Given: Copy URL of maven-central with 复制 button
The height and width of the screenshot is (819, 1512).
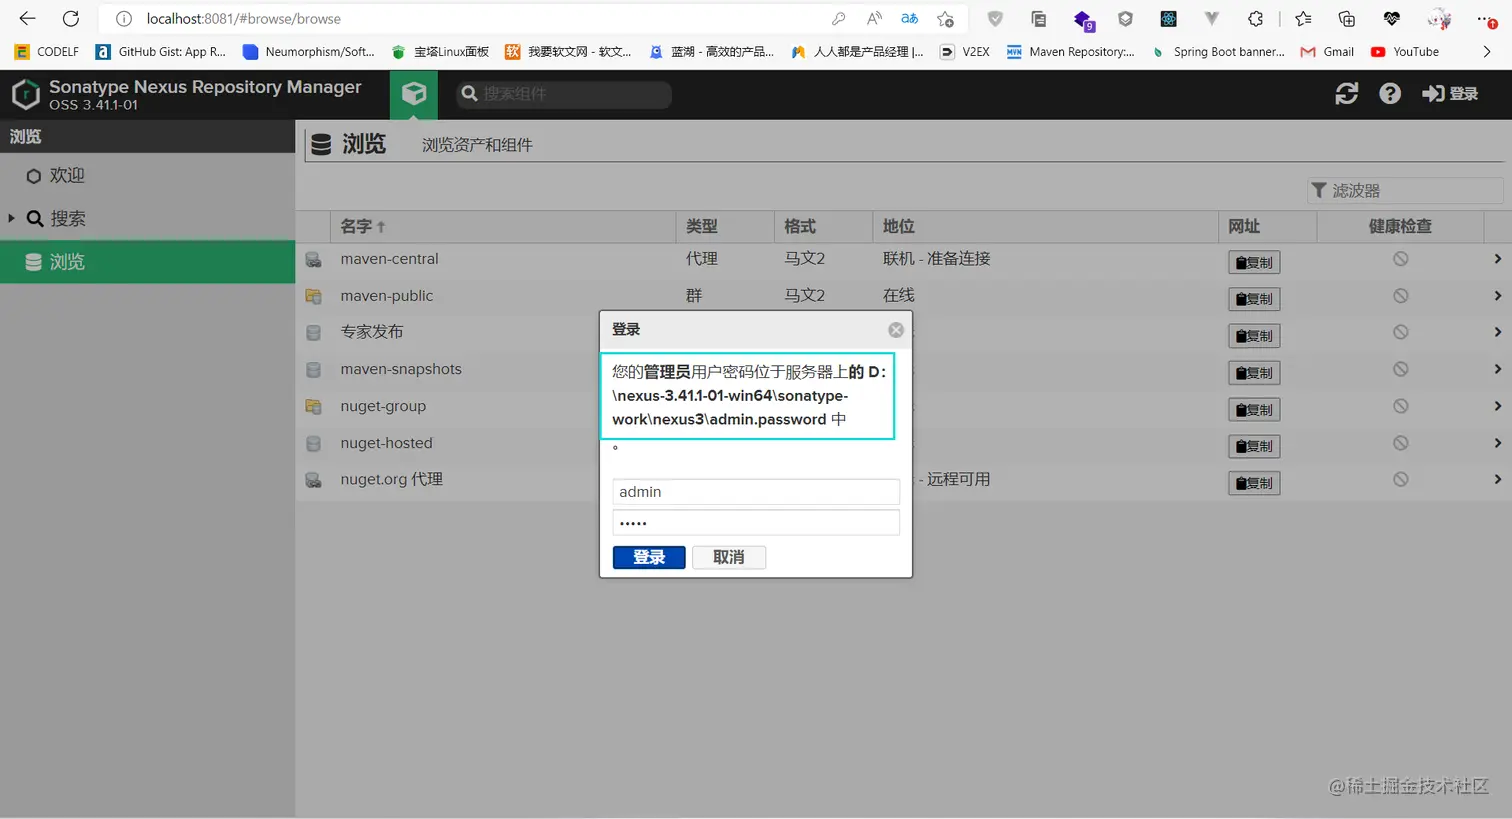Looking at the screenshot, I should [1254, 262].
